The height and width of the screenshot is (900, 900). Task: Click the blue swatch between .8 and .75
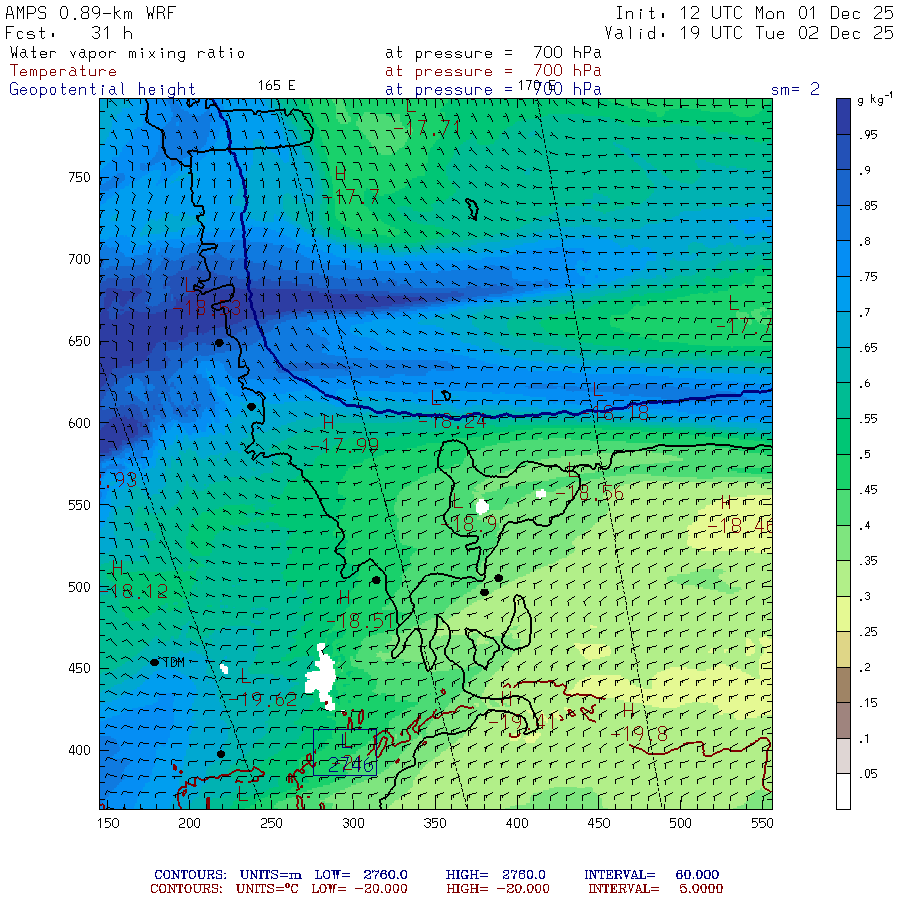843,258
